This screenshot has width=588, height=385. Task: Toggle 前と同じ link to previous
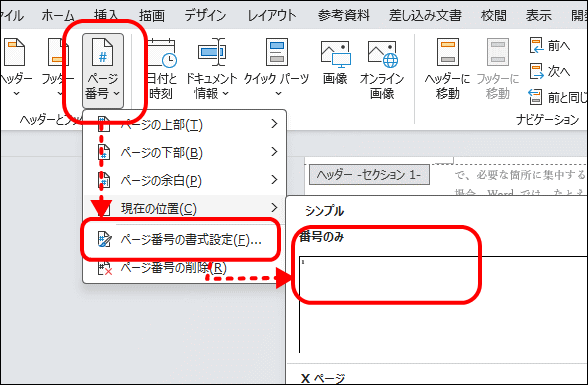tap(557, 97)
